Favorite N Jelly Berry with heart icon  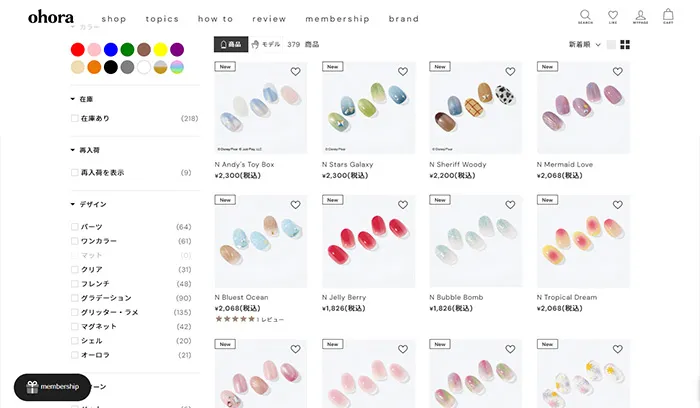[x=403, y=205]
